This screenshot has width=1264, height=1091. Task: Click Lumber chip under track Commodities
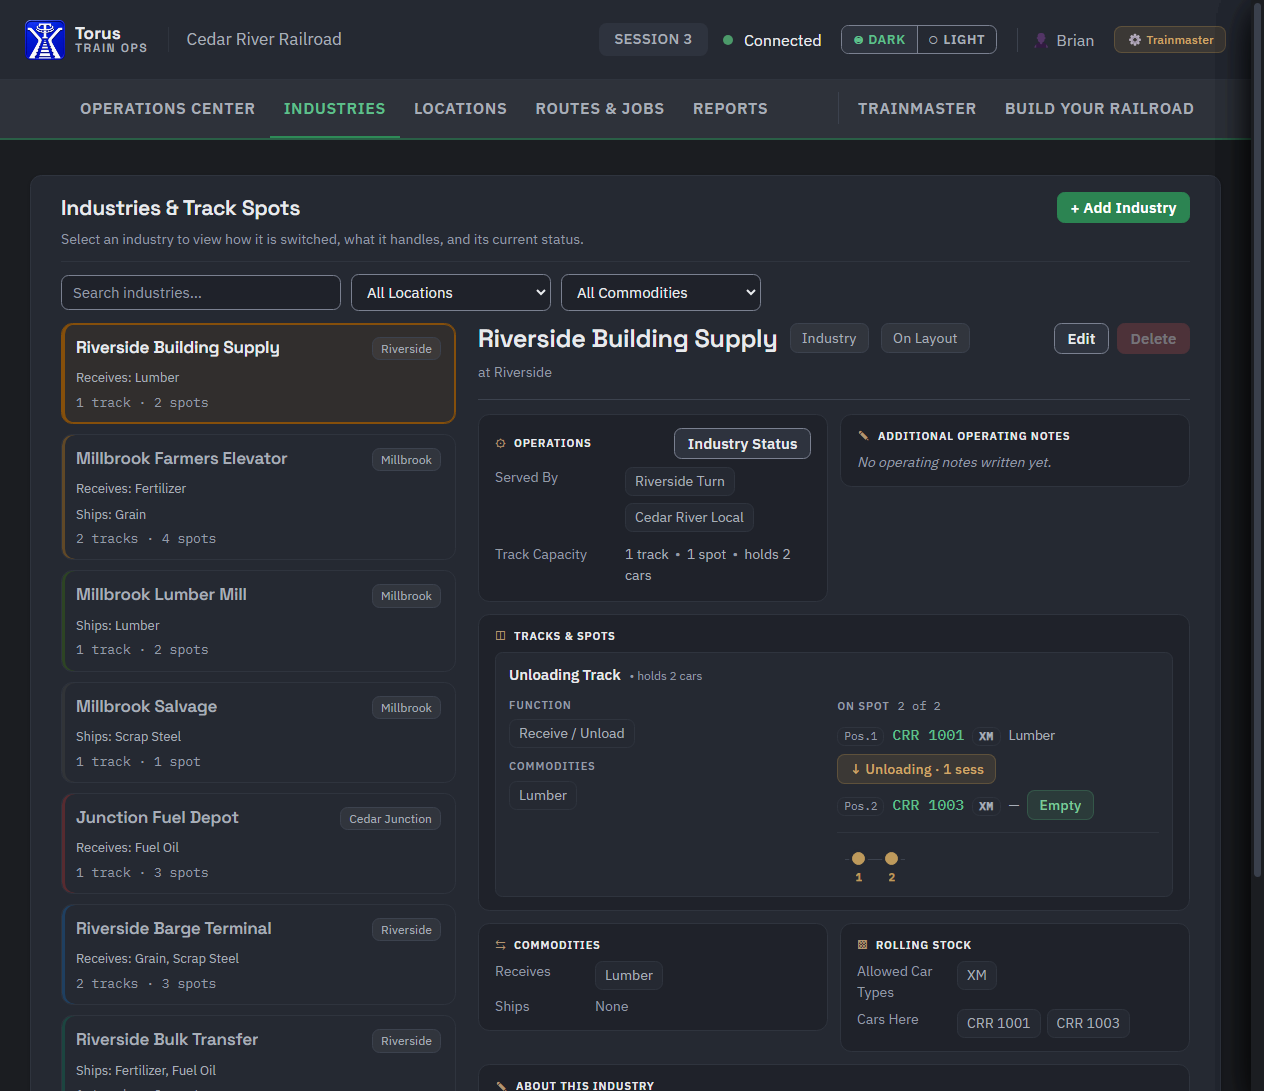click(543, 795)
